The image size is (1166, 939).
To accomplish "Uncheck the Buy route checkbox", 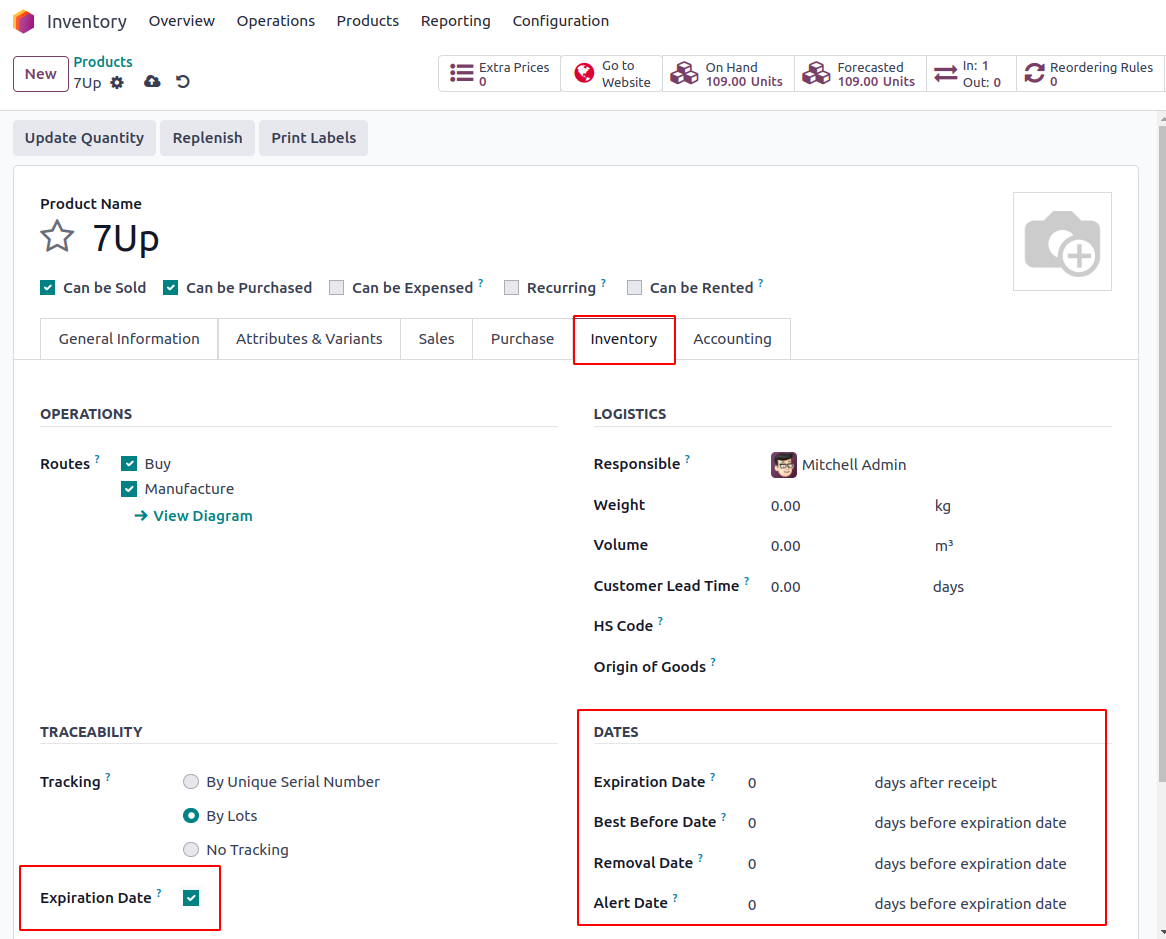I will (129, 464).
